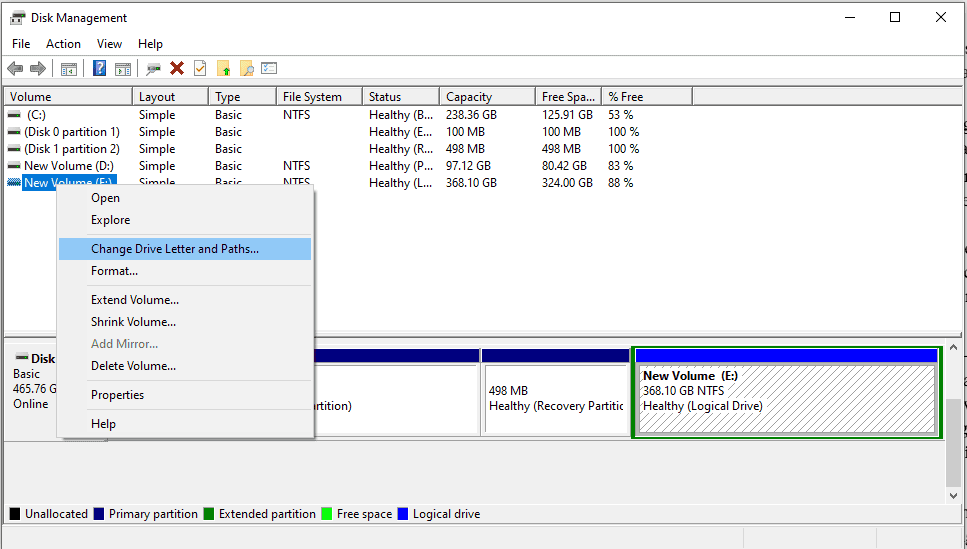967x549 pixels.
Task: Click the Back arrow toolbar icon
Action: click(x=15, y=68)
